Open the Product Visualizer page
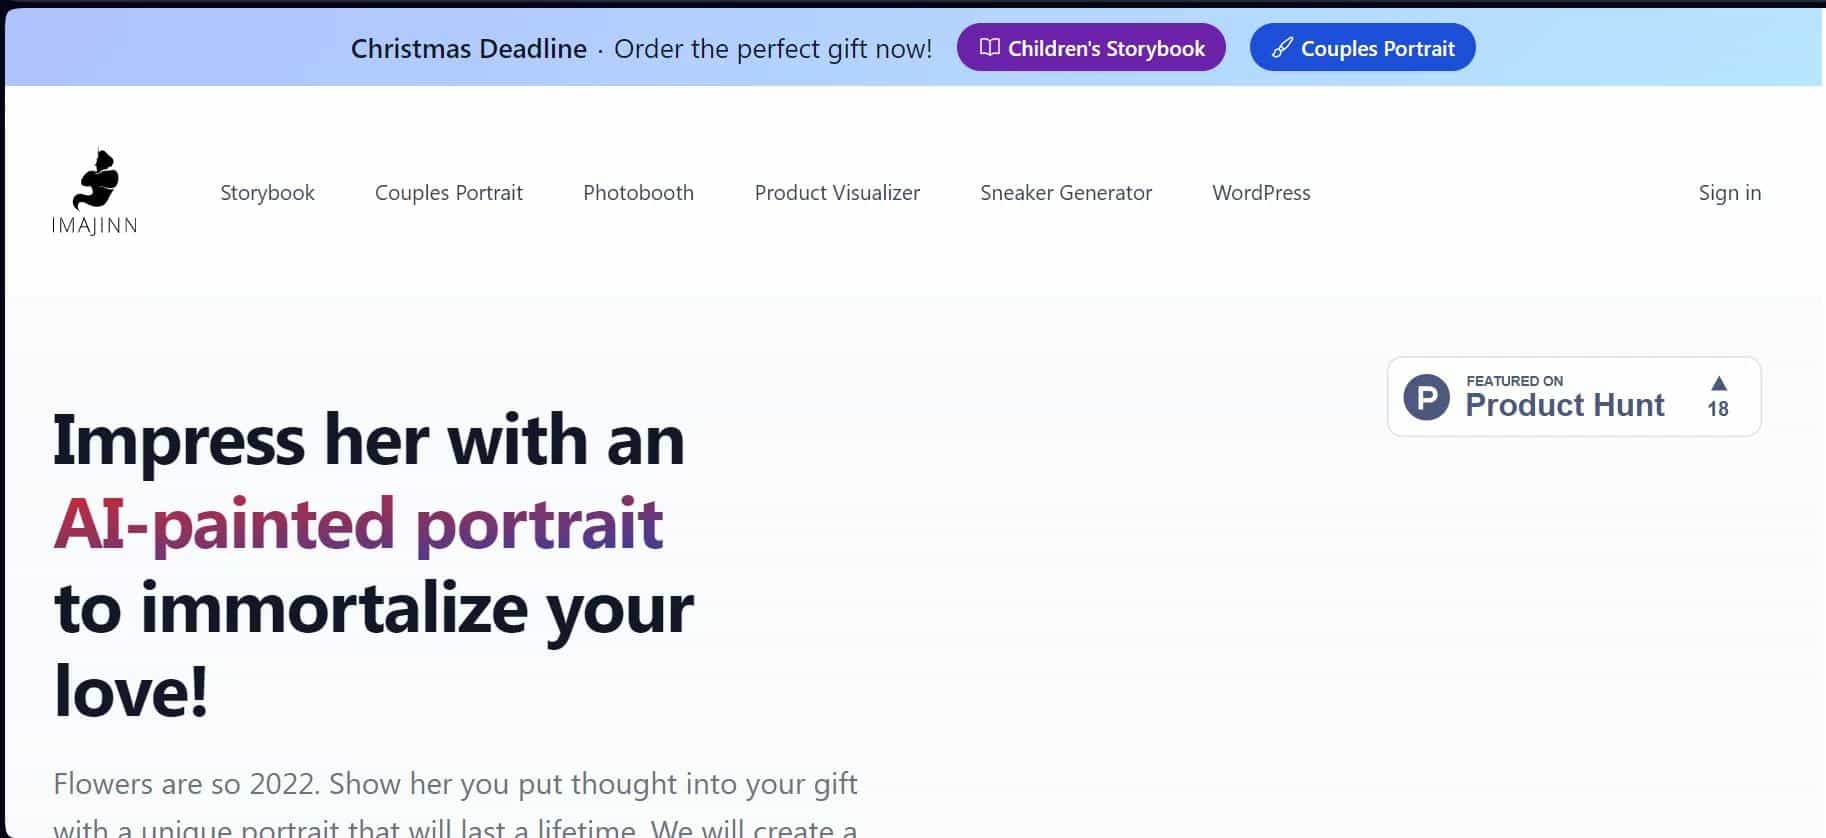The height and width of the screenshot is (838, 1826). 837,193
